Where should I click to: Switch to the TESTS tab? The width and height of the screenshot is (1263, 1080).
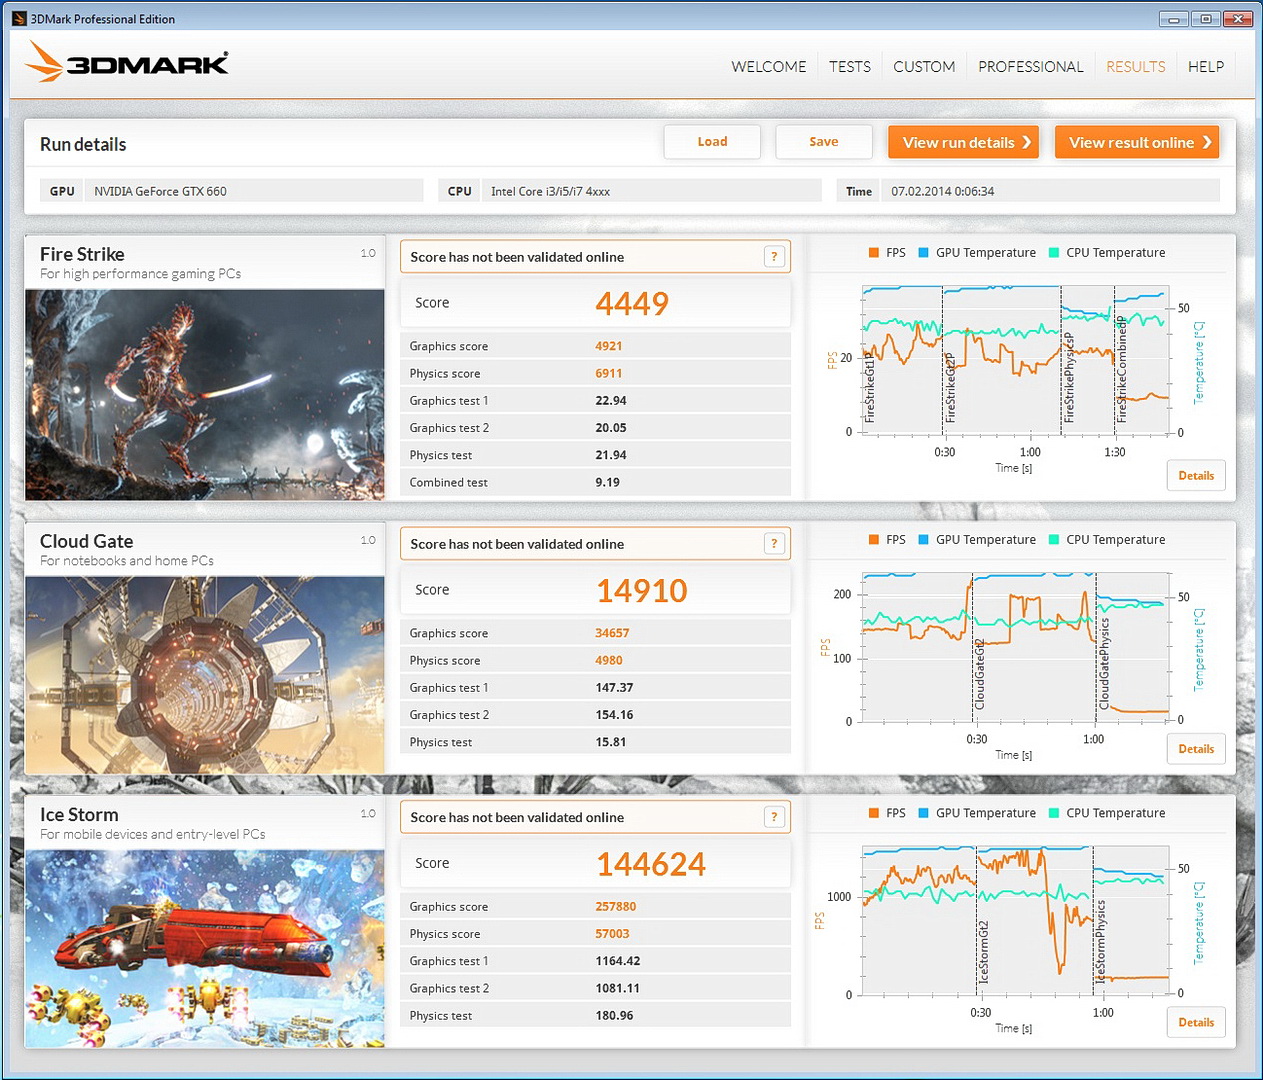tap(849, 67)
